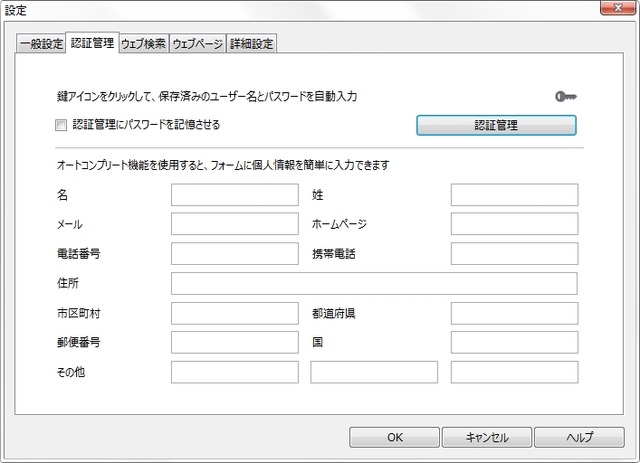Select the last その他 input field
Image resolution: width=640 pixels, height=463 pixels.
514,372
